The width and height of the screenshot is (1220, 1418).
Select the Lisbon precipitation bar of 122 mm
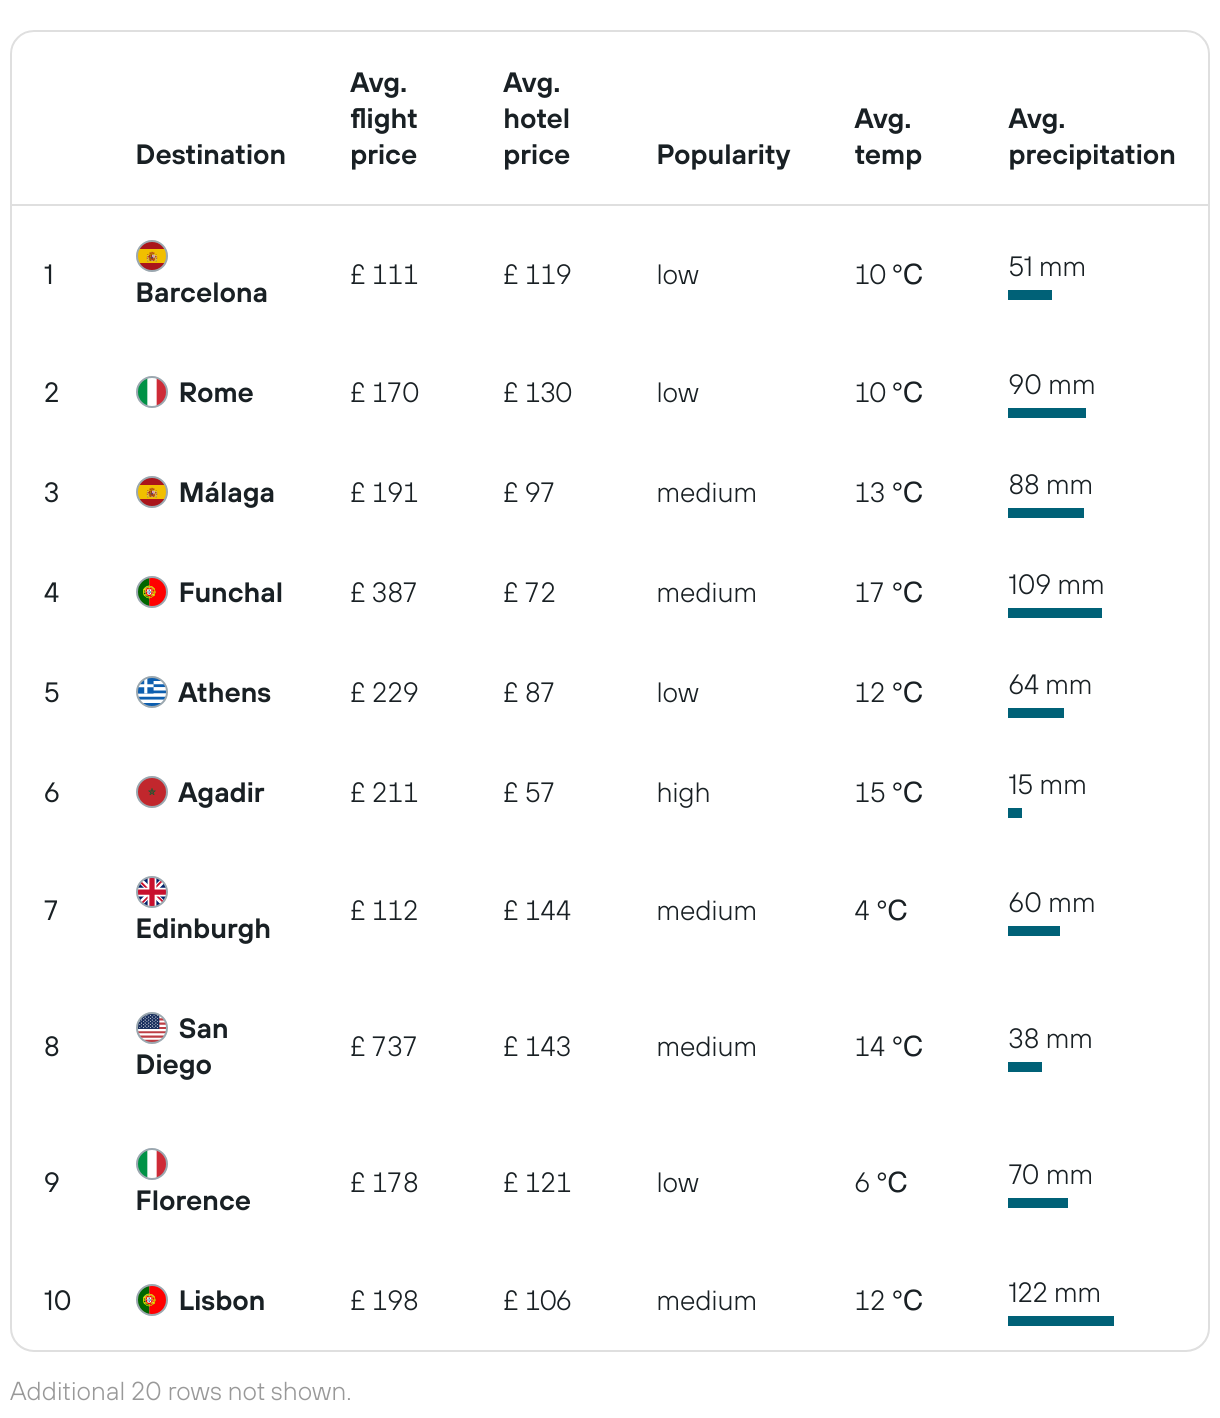point(1061,1321)
